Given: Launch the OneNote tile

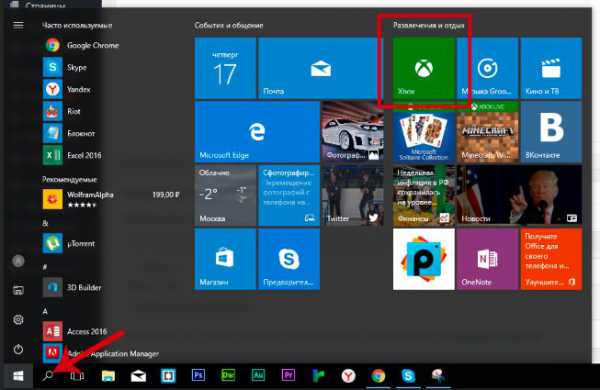Looking at the screenshot, I should [x=488, y=259].
